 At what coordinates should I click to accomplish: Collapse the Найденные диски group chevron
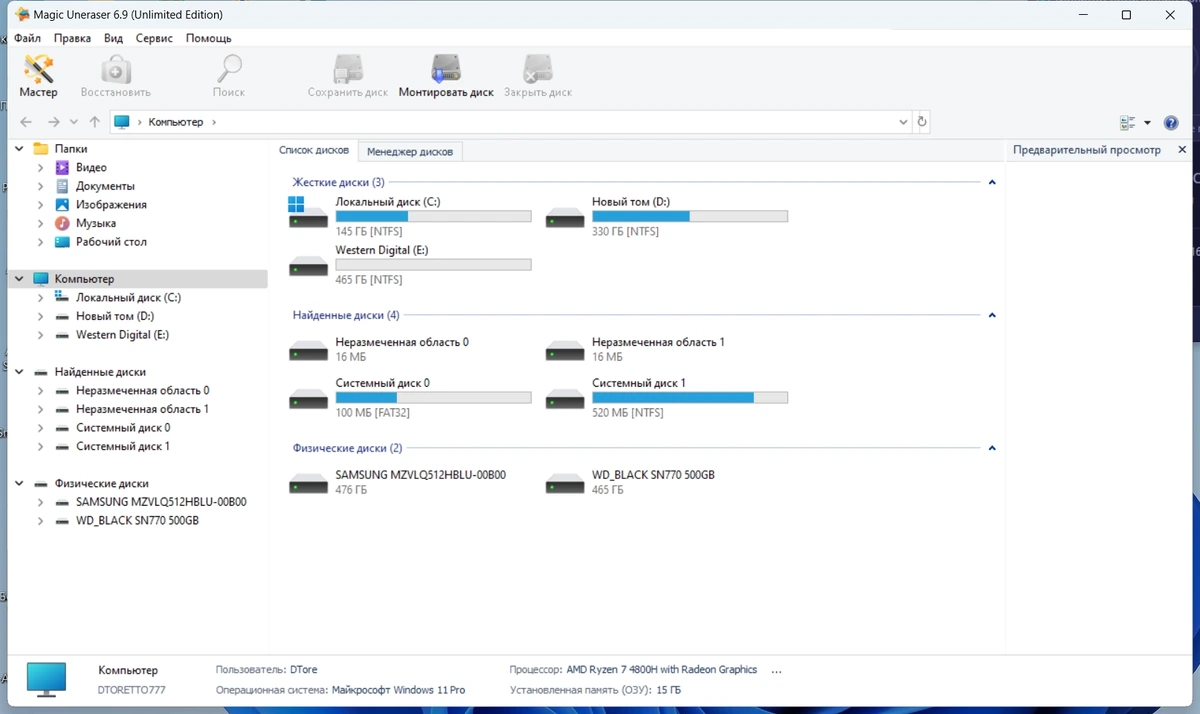992,315
